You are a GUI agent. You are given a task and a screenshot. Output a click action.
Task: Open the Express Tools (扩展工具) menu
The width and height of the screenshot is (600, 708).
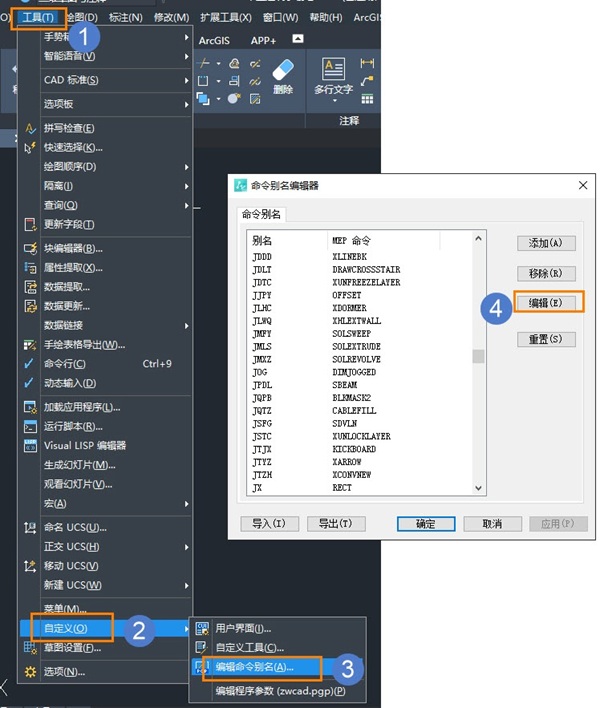coord(226,18)
